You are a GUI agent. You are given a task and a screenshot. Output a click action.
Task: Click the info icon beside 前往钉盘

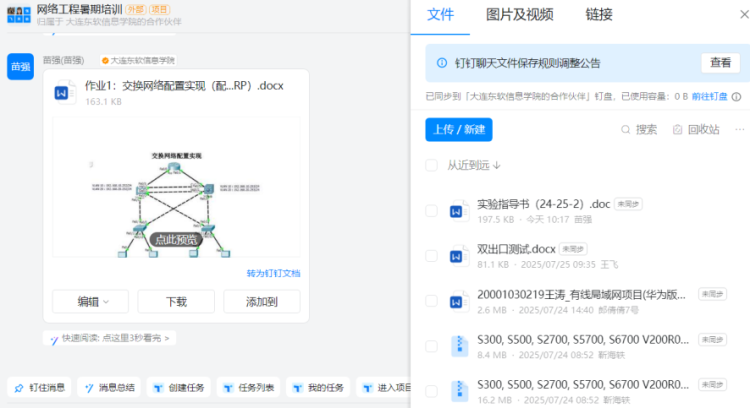point(736,97)
